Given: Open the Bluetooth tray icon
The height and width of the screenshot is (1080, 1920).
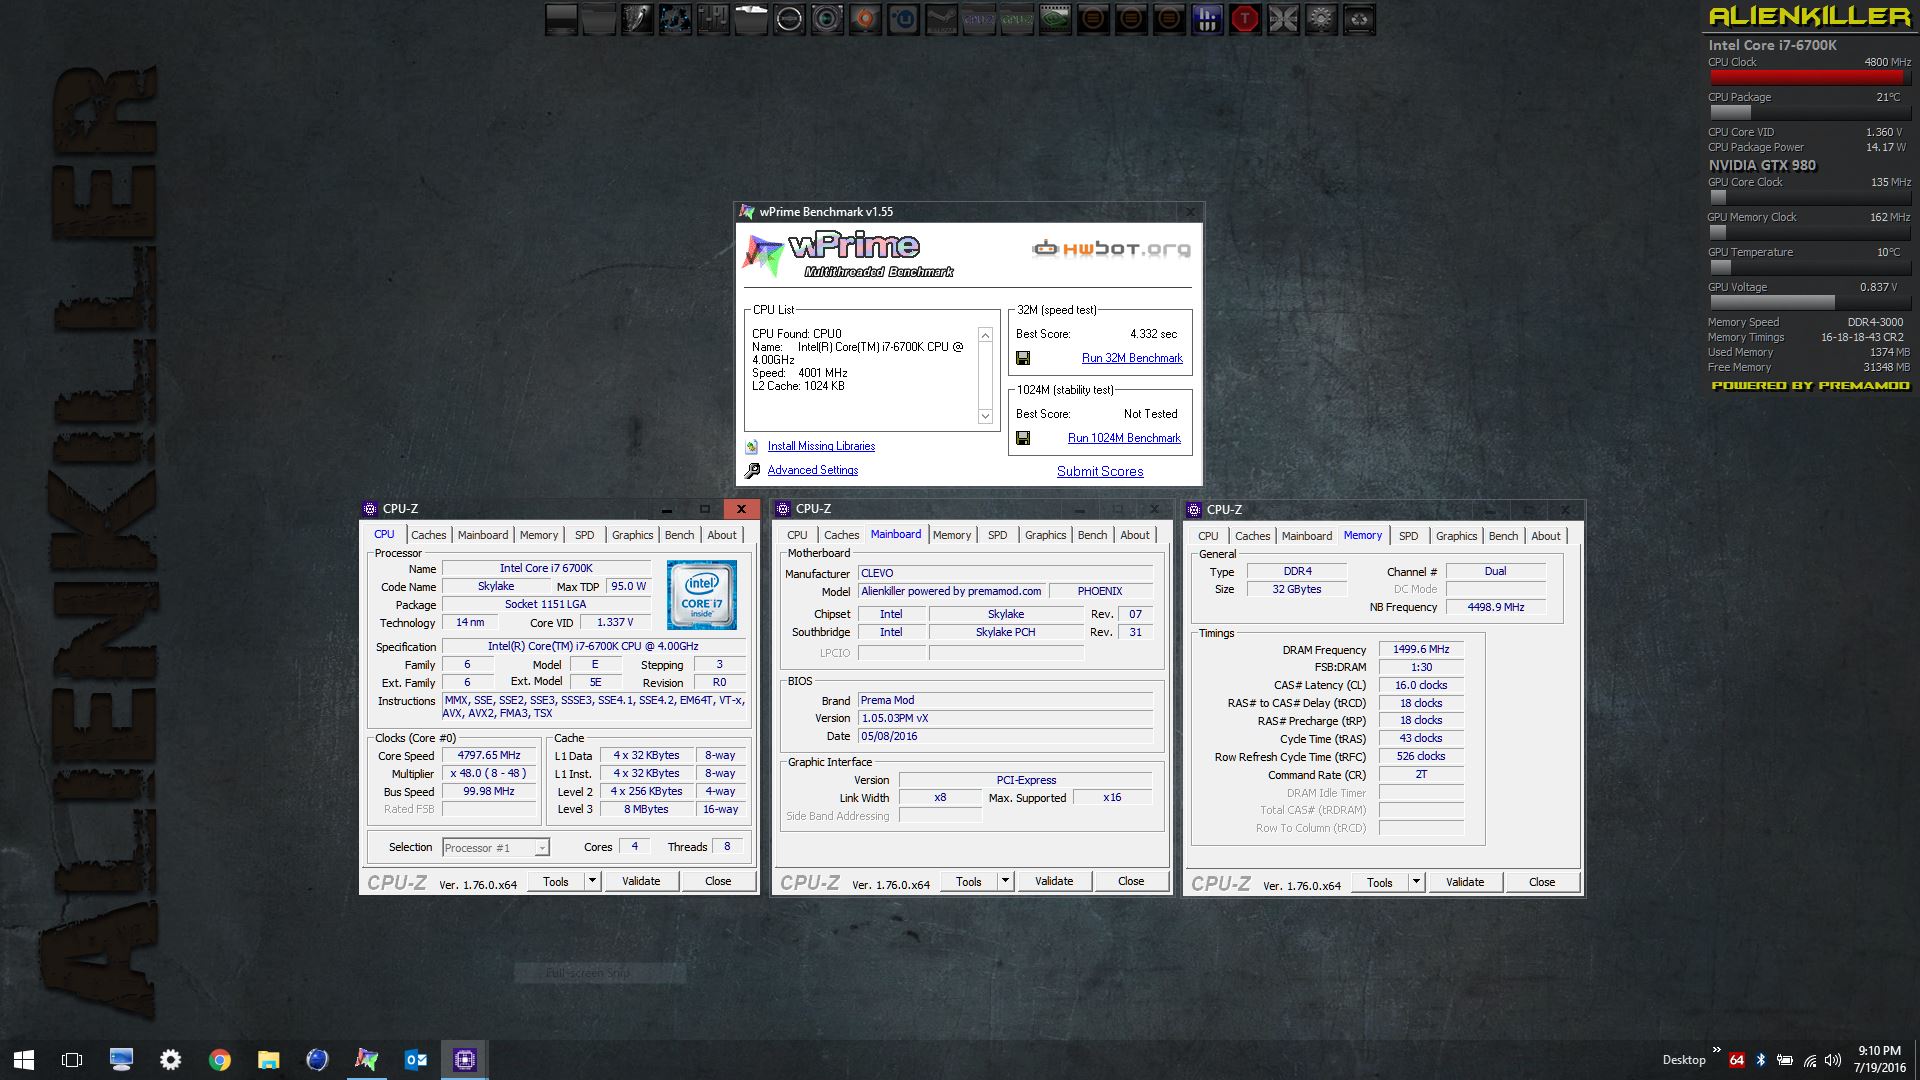Looking at the screenshot, I should pos(1761,1060).
